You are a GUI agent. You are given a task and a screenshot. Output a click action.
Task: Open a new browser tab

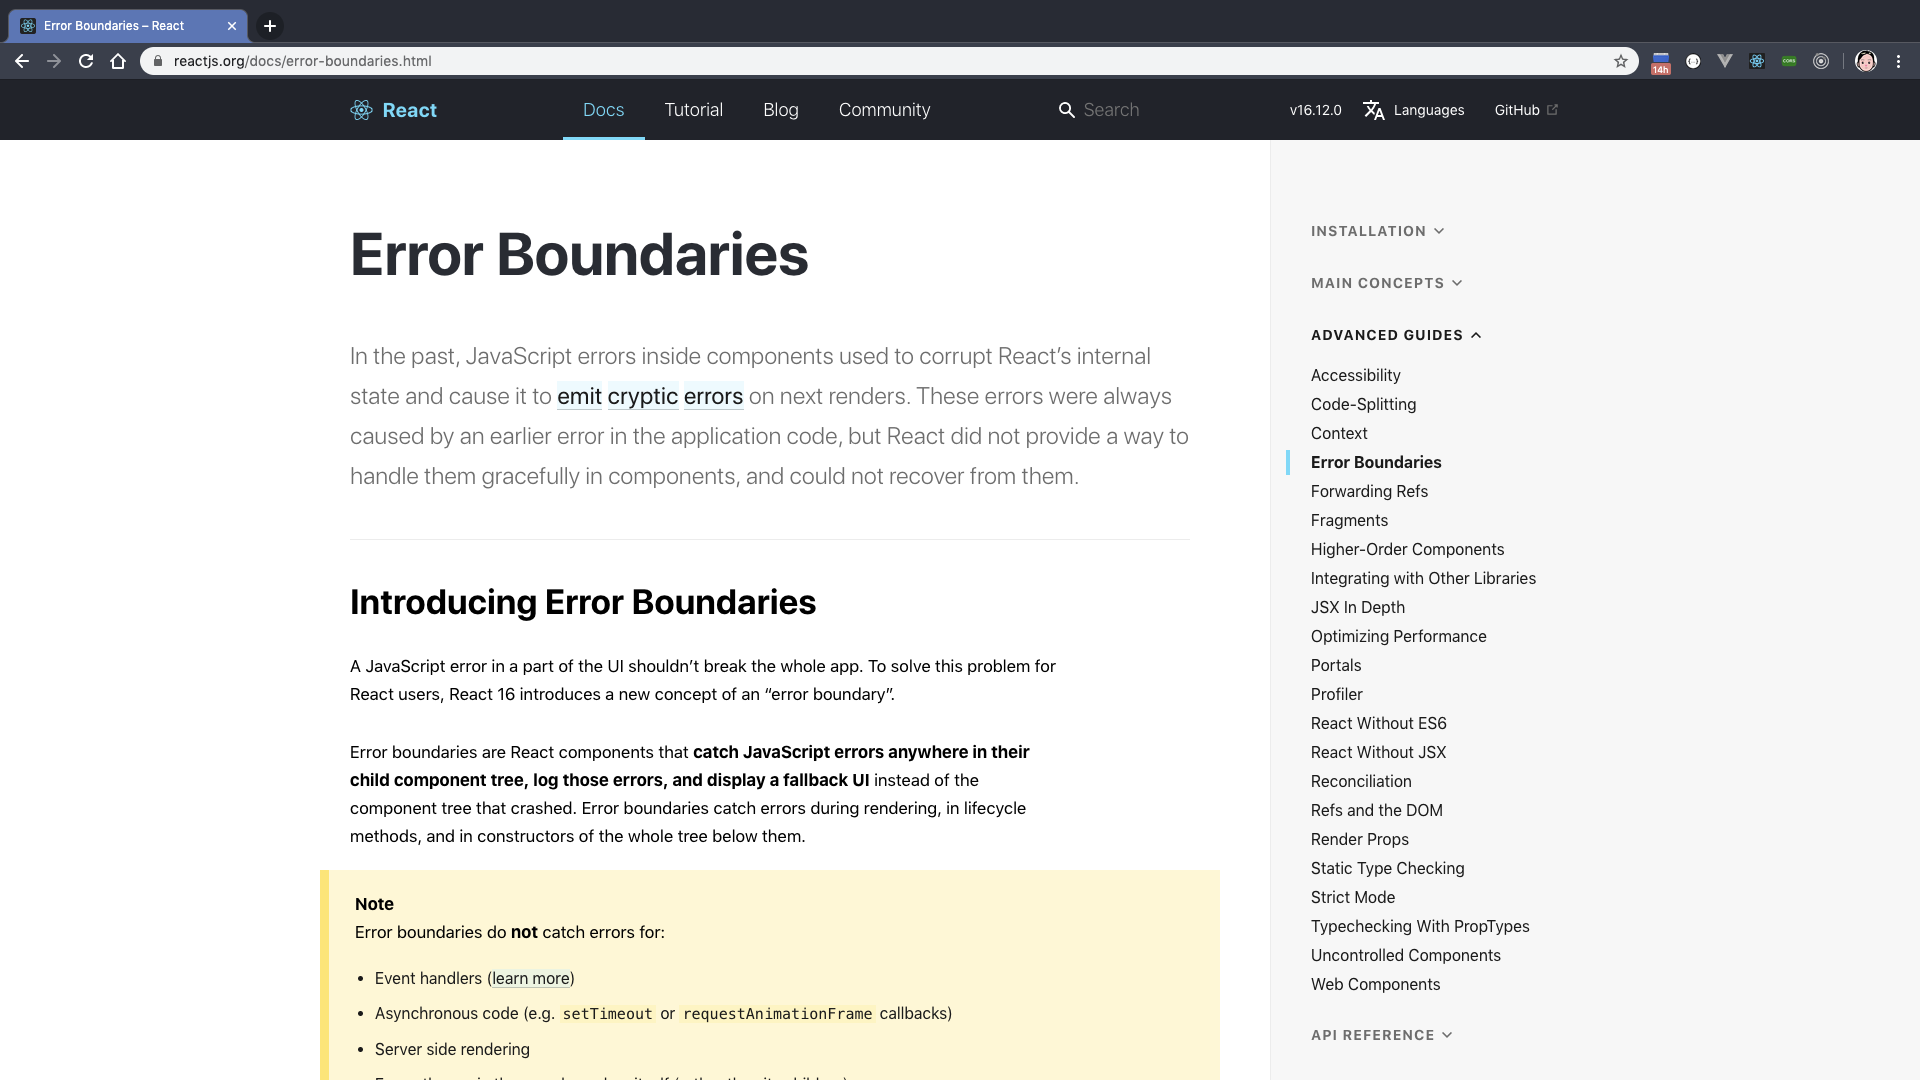pyautogui.click(x=269, y=26)
